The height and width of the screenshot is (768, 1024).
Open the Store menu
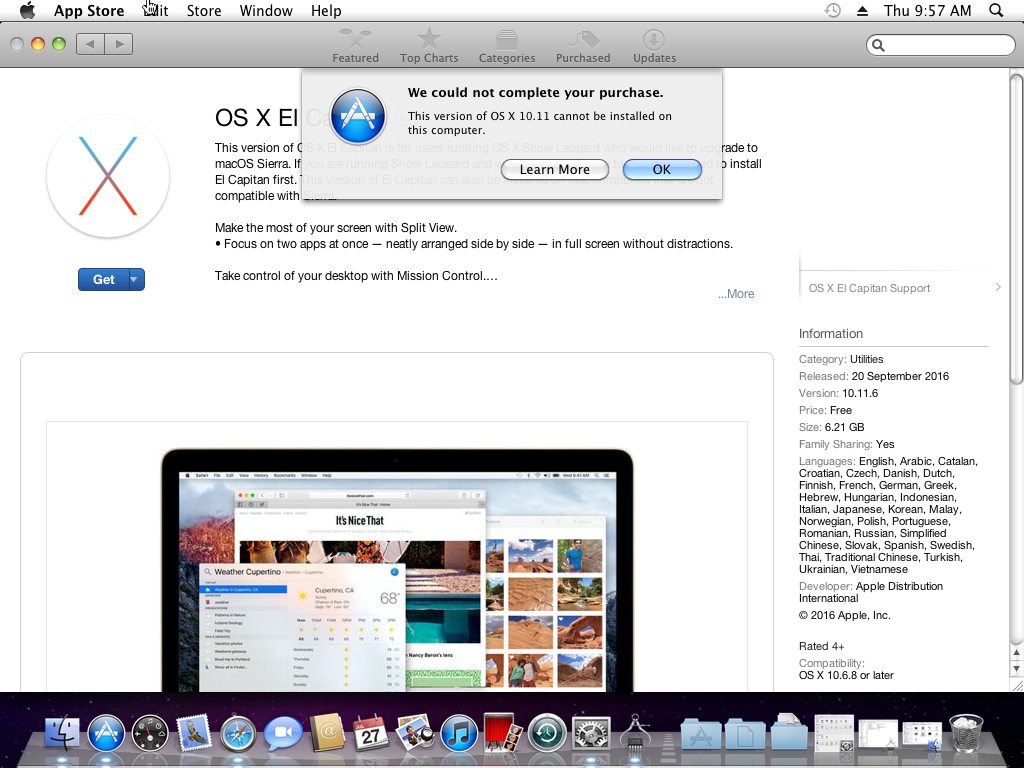[204, 10]
